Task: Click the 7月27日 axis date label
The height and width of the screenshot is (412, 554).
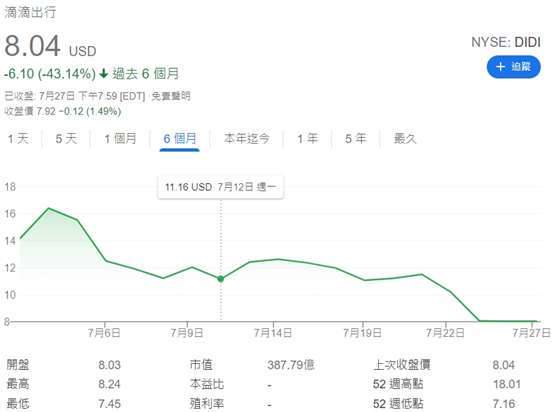Action: [x=531, y=333]
